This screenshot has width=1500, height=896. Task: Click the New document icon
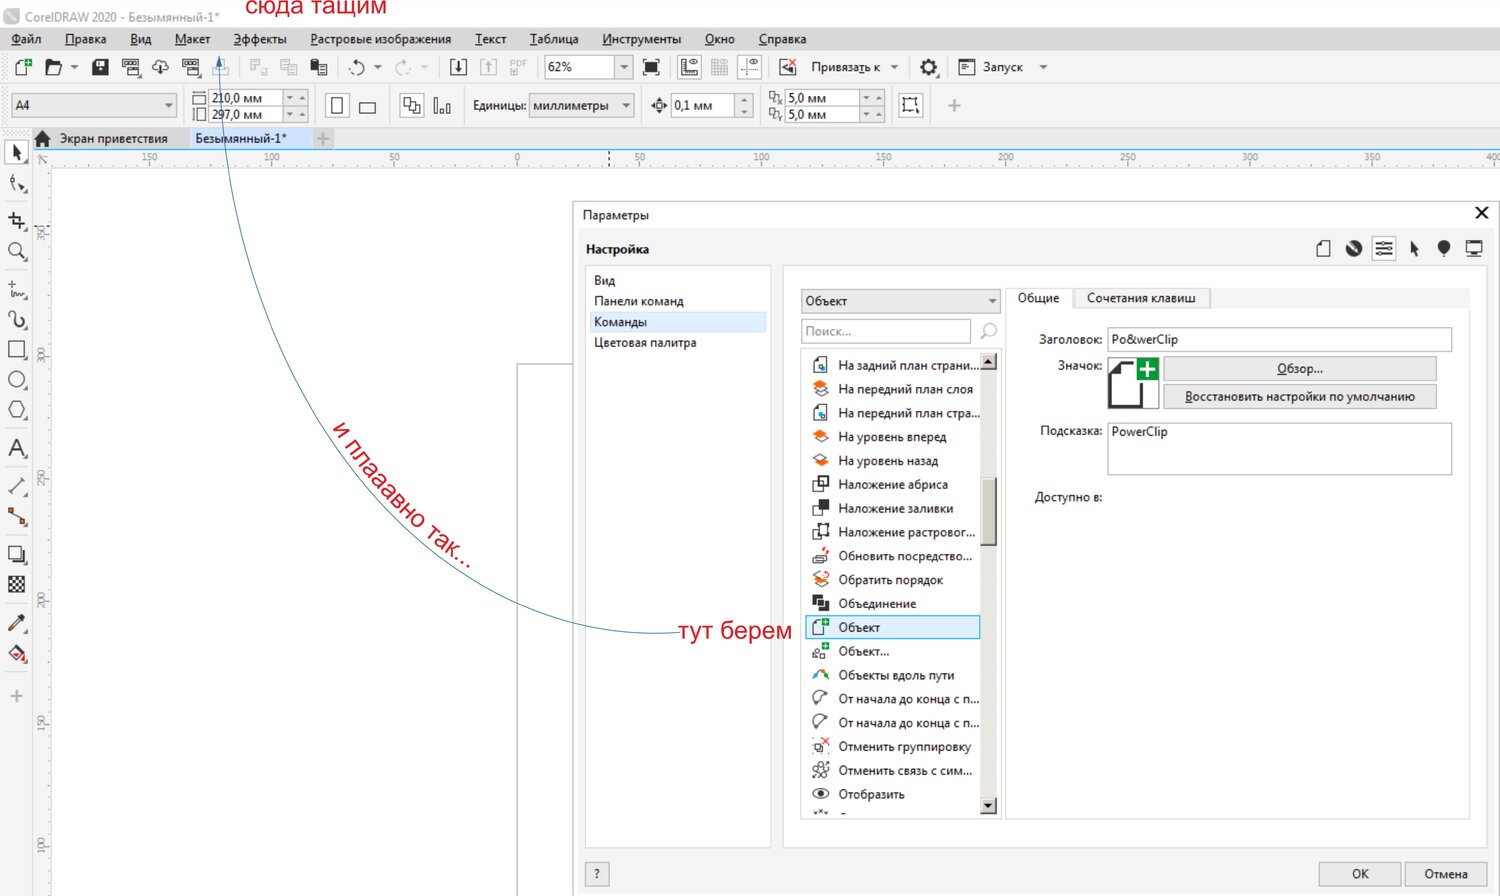click(23, 67)
